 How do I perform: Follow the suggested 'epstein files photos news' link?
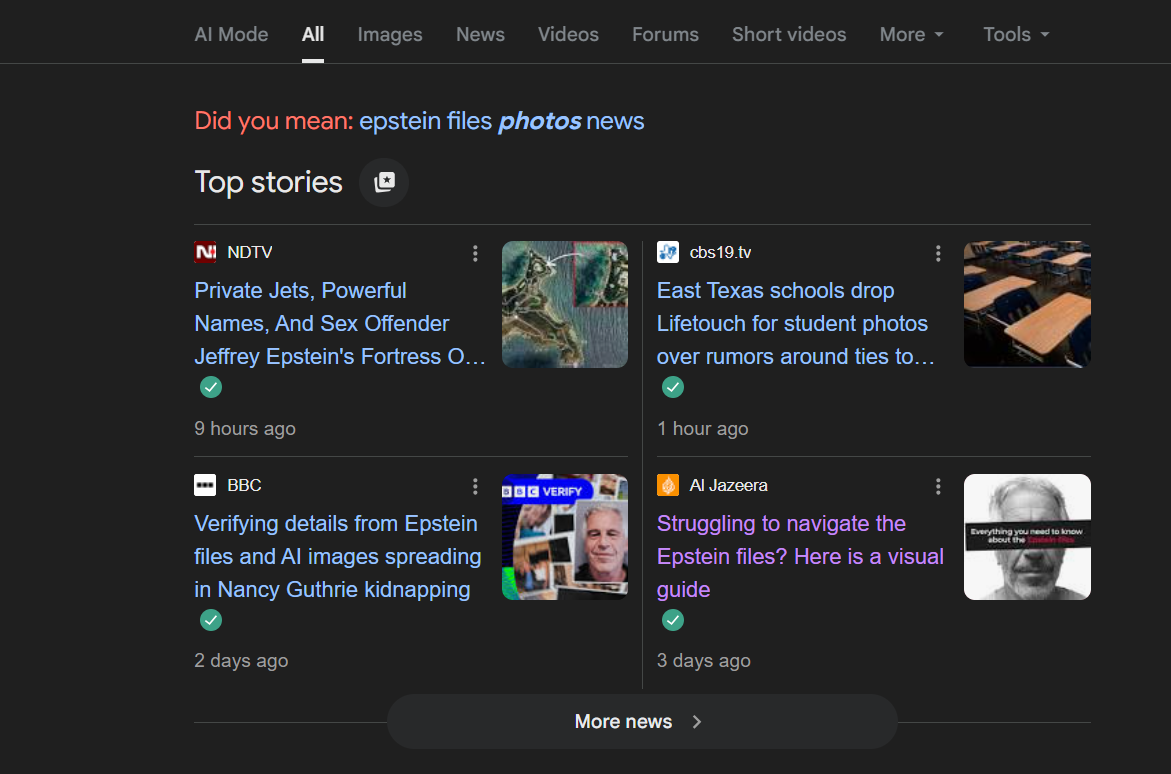(x=501, y=121)
